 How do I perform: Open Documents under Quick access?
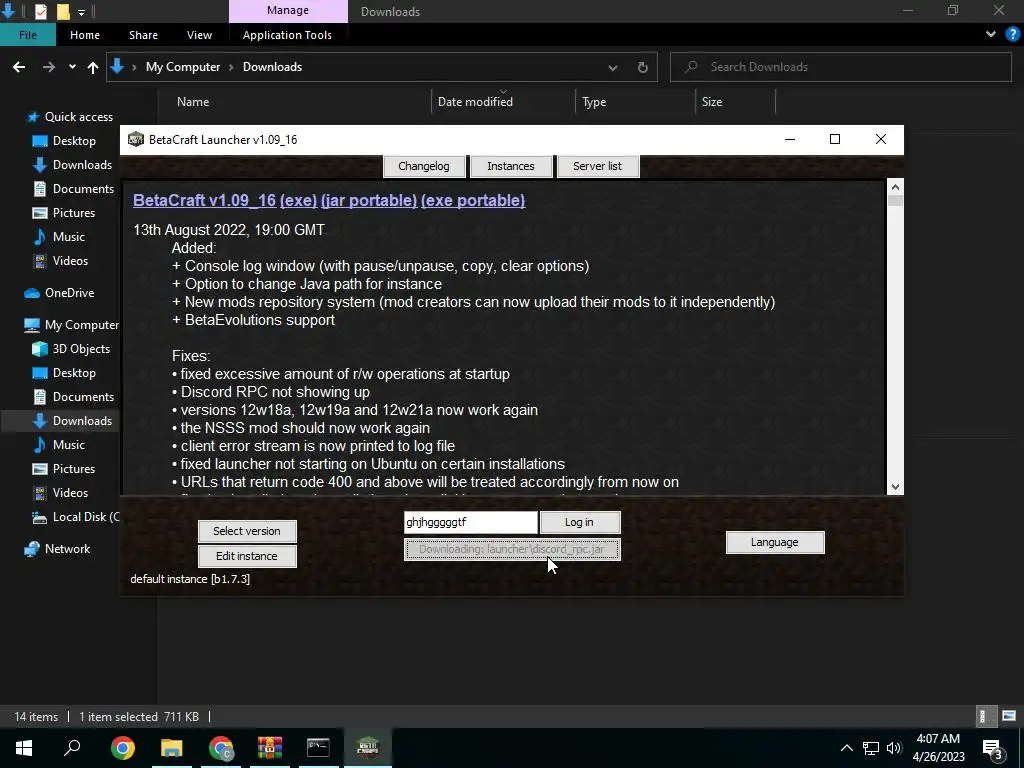tap(83, 189)
